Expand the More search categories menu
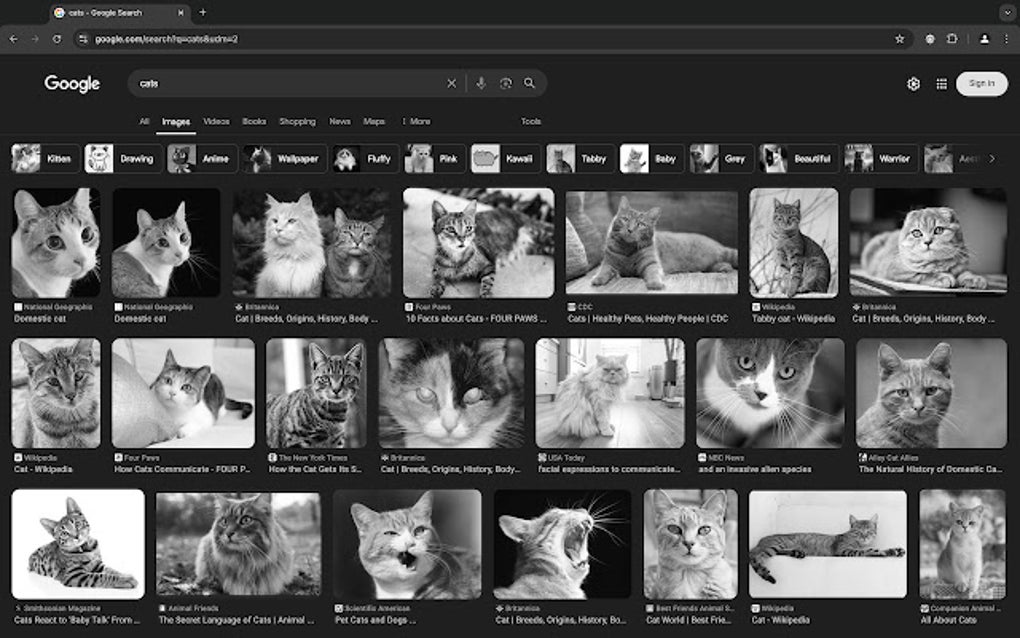The width and height of the screenshot is (1020, 638). coord(416,121)
